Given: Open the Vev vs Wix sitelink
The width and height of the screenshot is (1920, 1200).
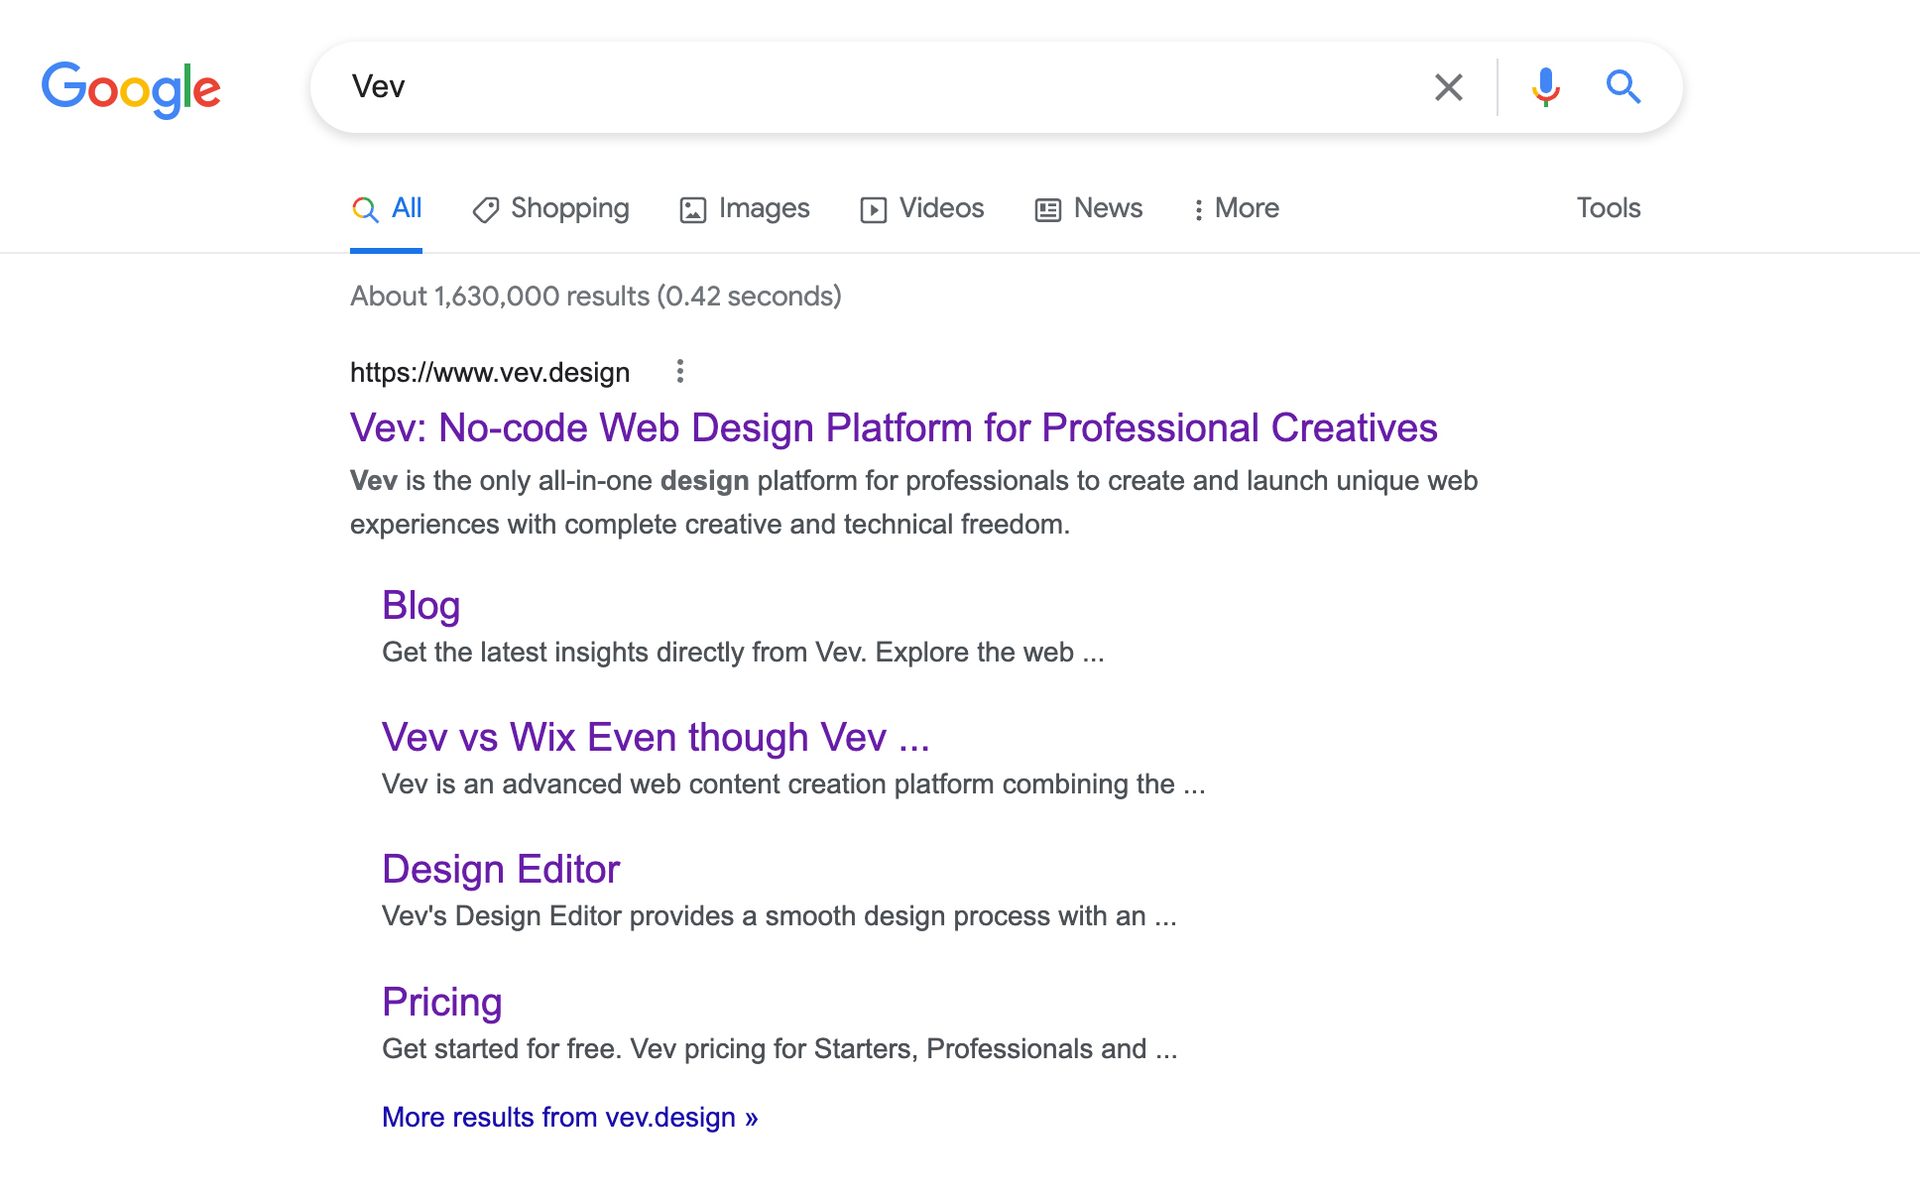Looking at the screenshot, I should point(656,738).
